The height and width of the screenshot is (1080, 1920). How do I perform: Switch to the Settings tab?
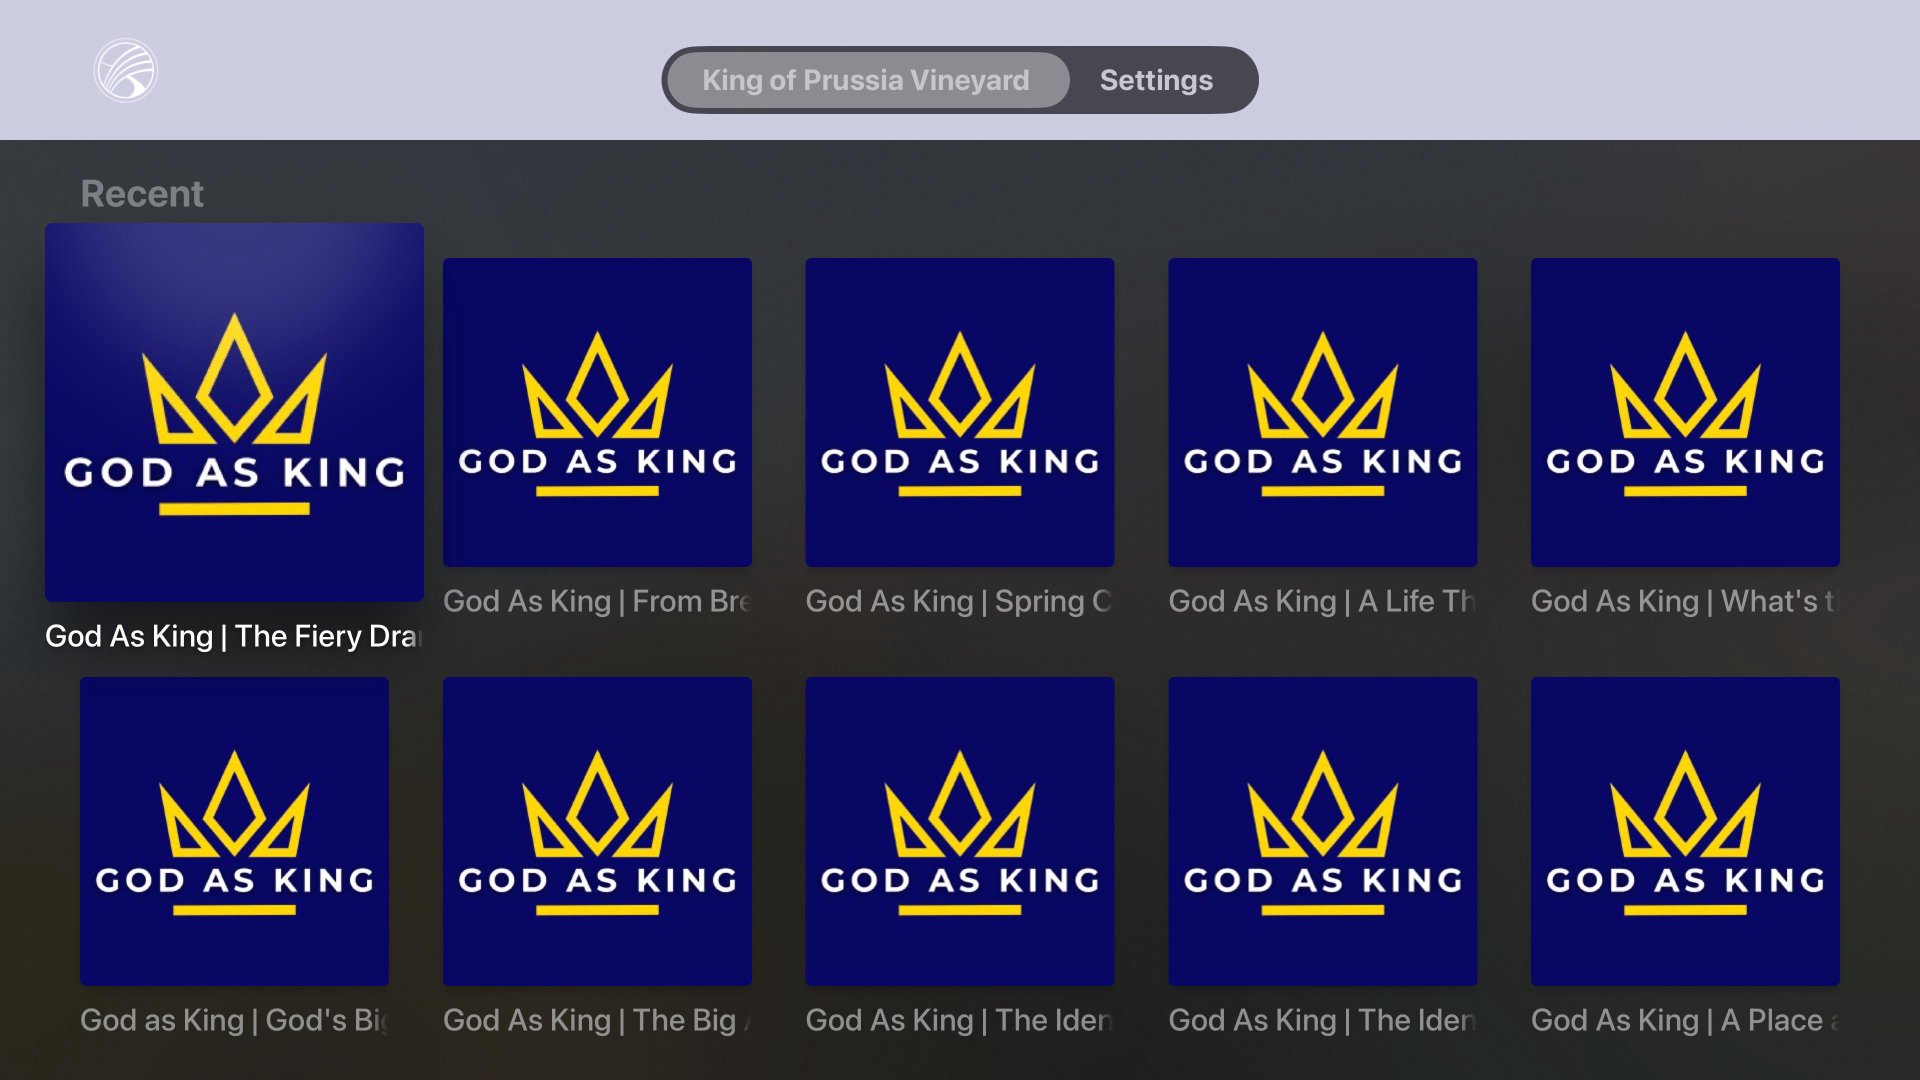(x=1156, y=80)
